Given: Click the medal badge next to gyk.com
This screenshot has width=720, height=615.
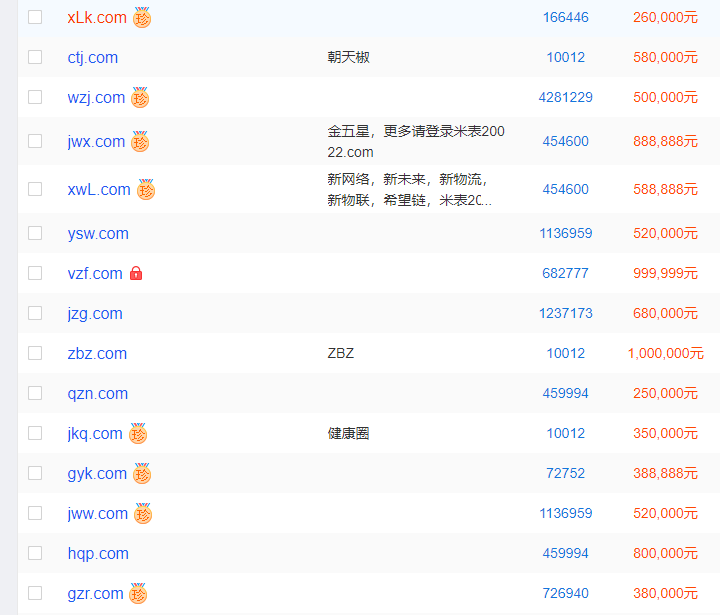Looking at the screenshot, I should (142, 473).
